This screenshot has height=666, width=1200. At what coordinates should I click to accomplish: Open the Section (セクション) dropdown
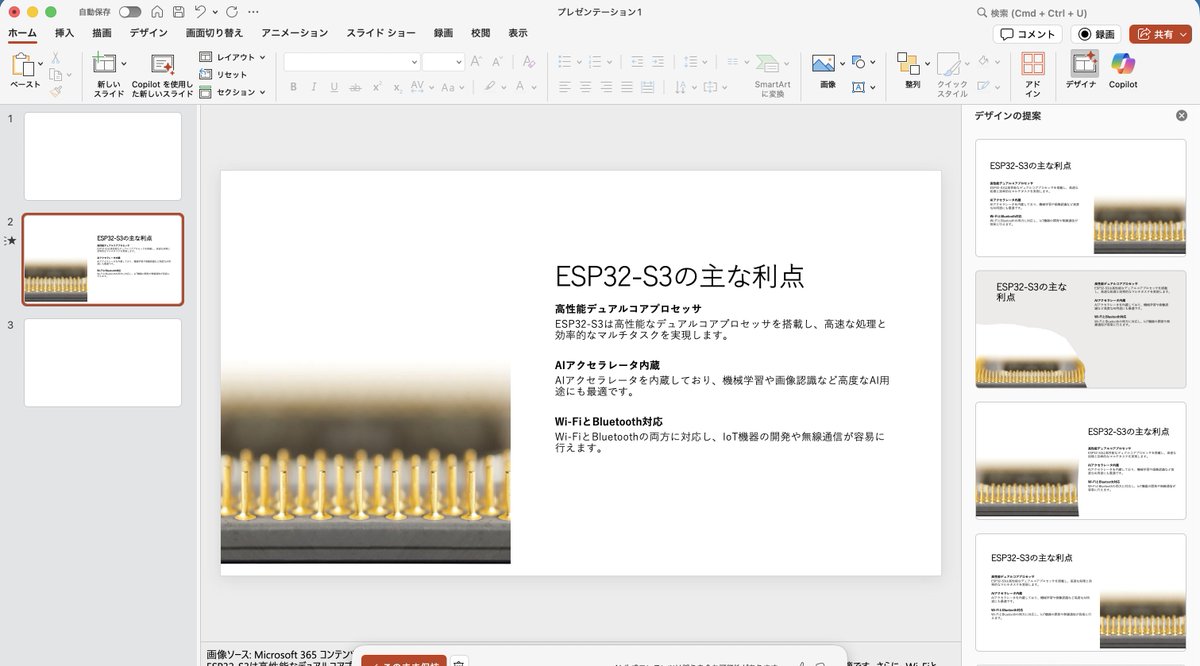point(232,92)
